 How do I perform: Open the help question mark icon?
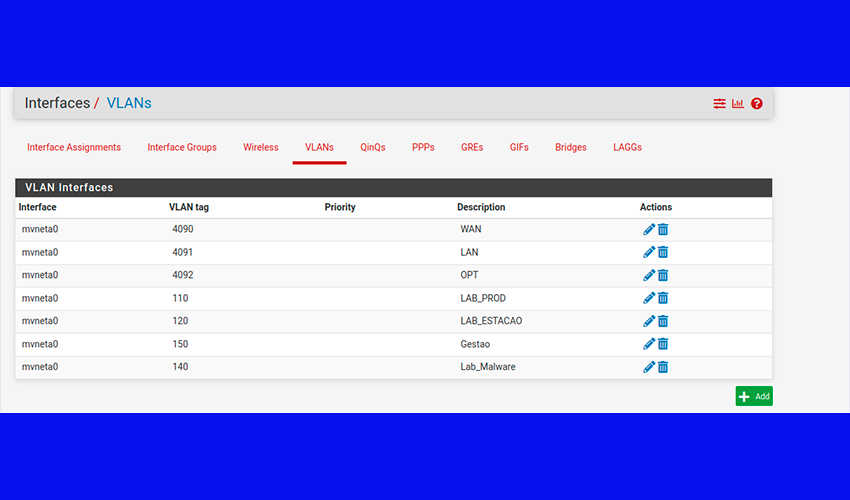(757, 104)
